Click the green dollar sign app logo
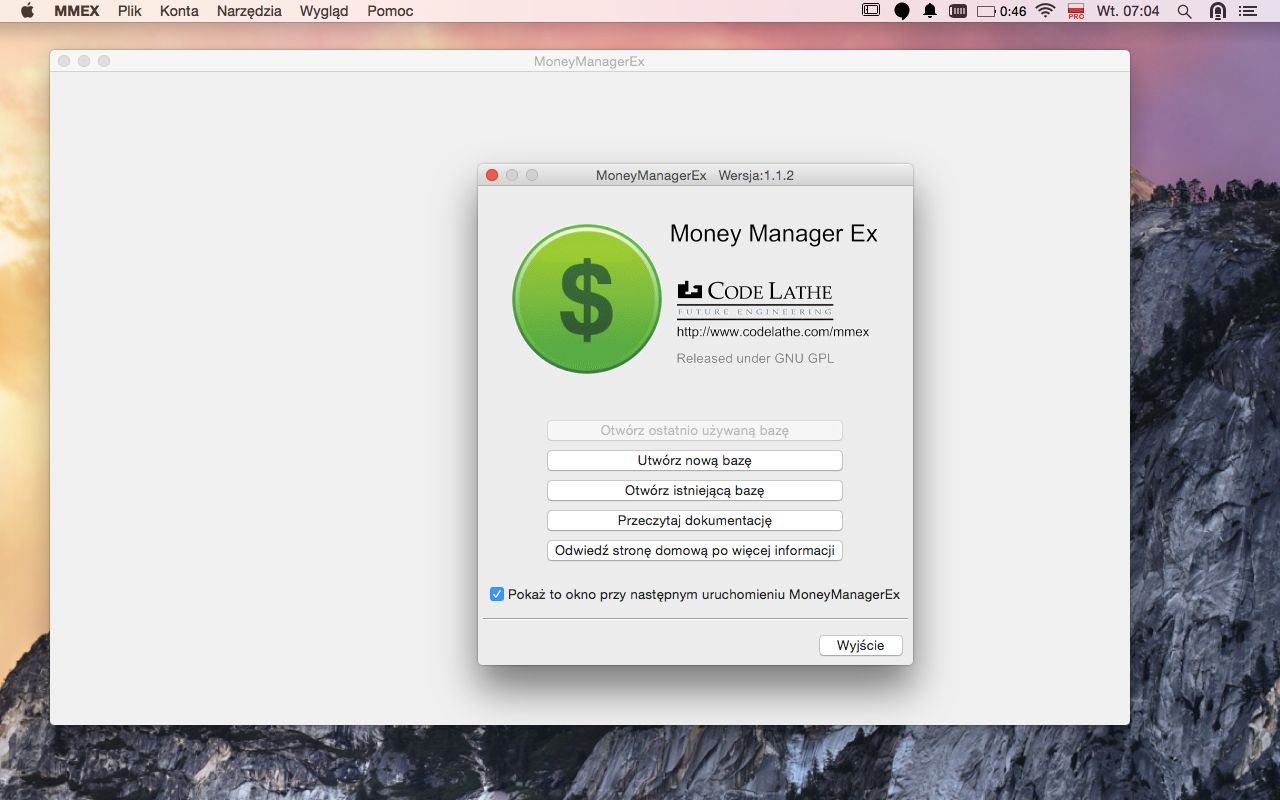The height and width of the screenshot is (800, 1280). [x=587, y=299]
